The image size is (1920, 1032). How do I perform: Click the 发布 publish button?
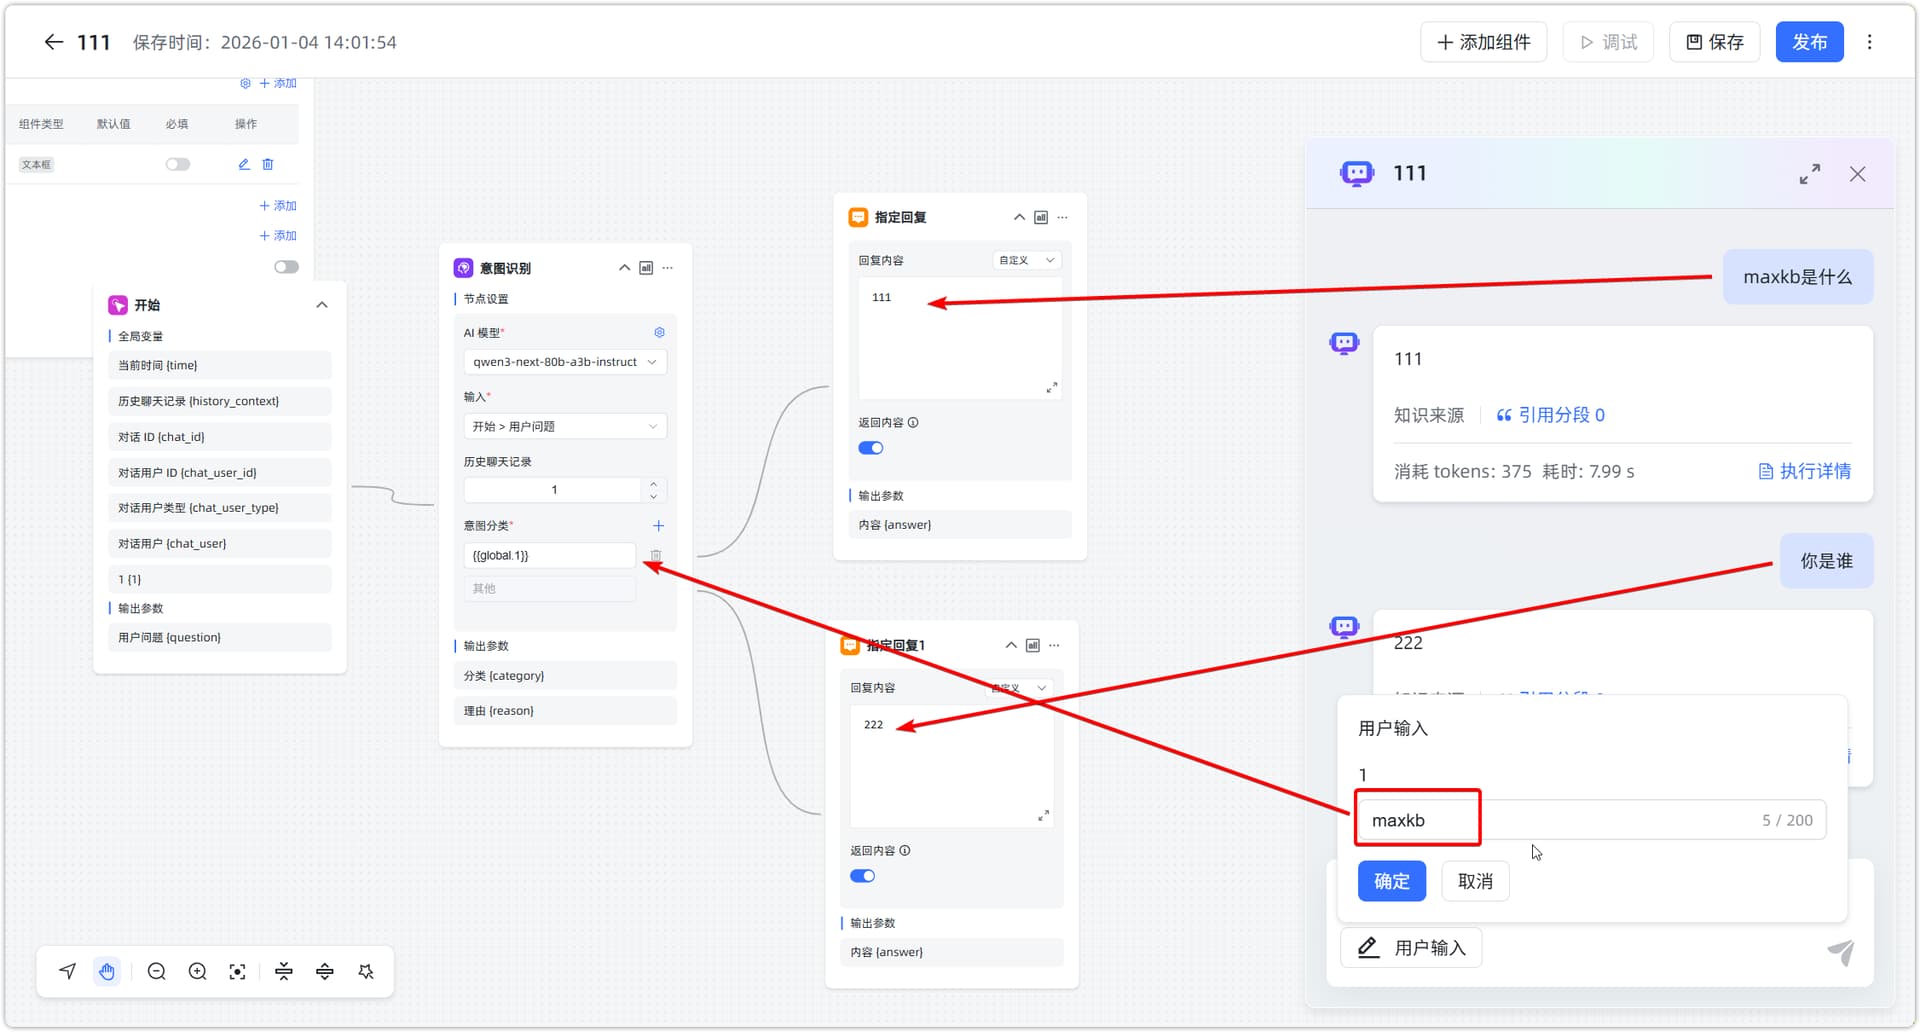click(x=1809, y=42)
